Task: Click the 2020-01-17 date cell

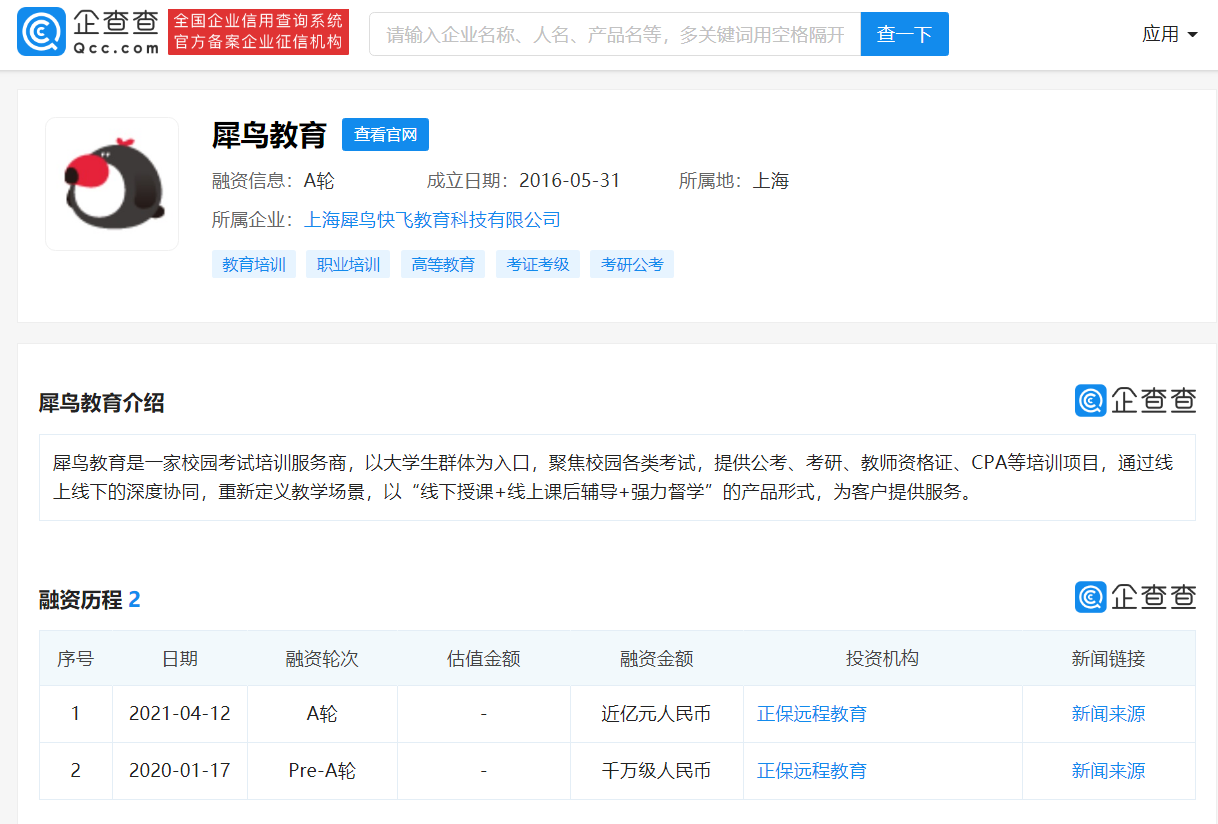Action: click(x=180, y=771)
